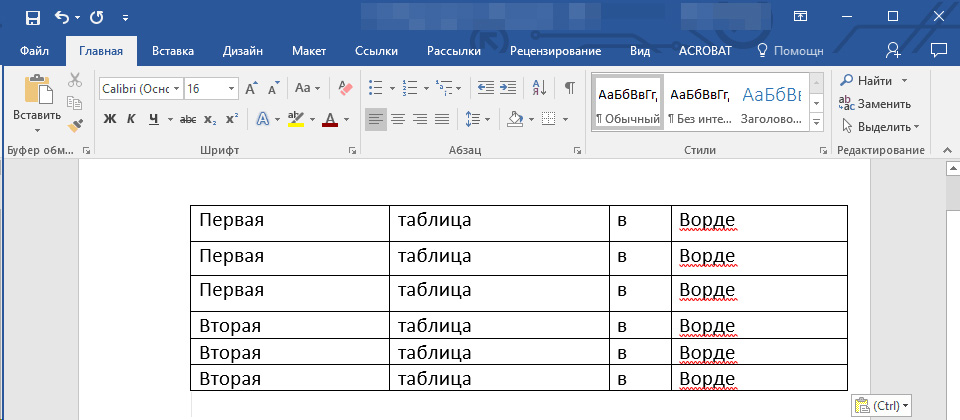The image size is (960, 420).
Task: Open the Макет ribbon tab
Action: pyautogui.click(x=309, y=51)
